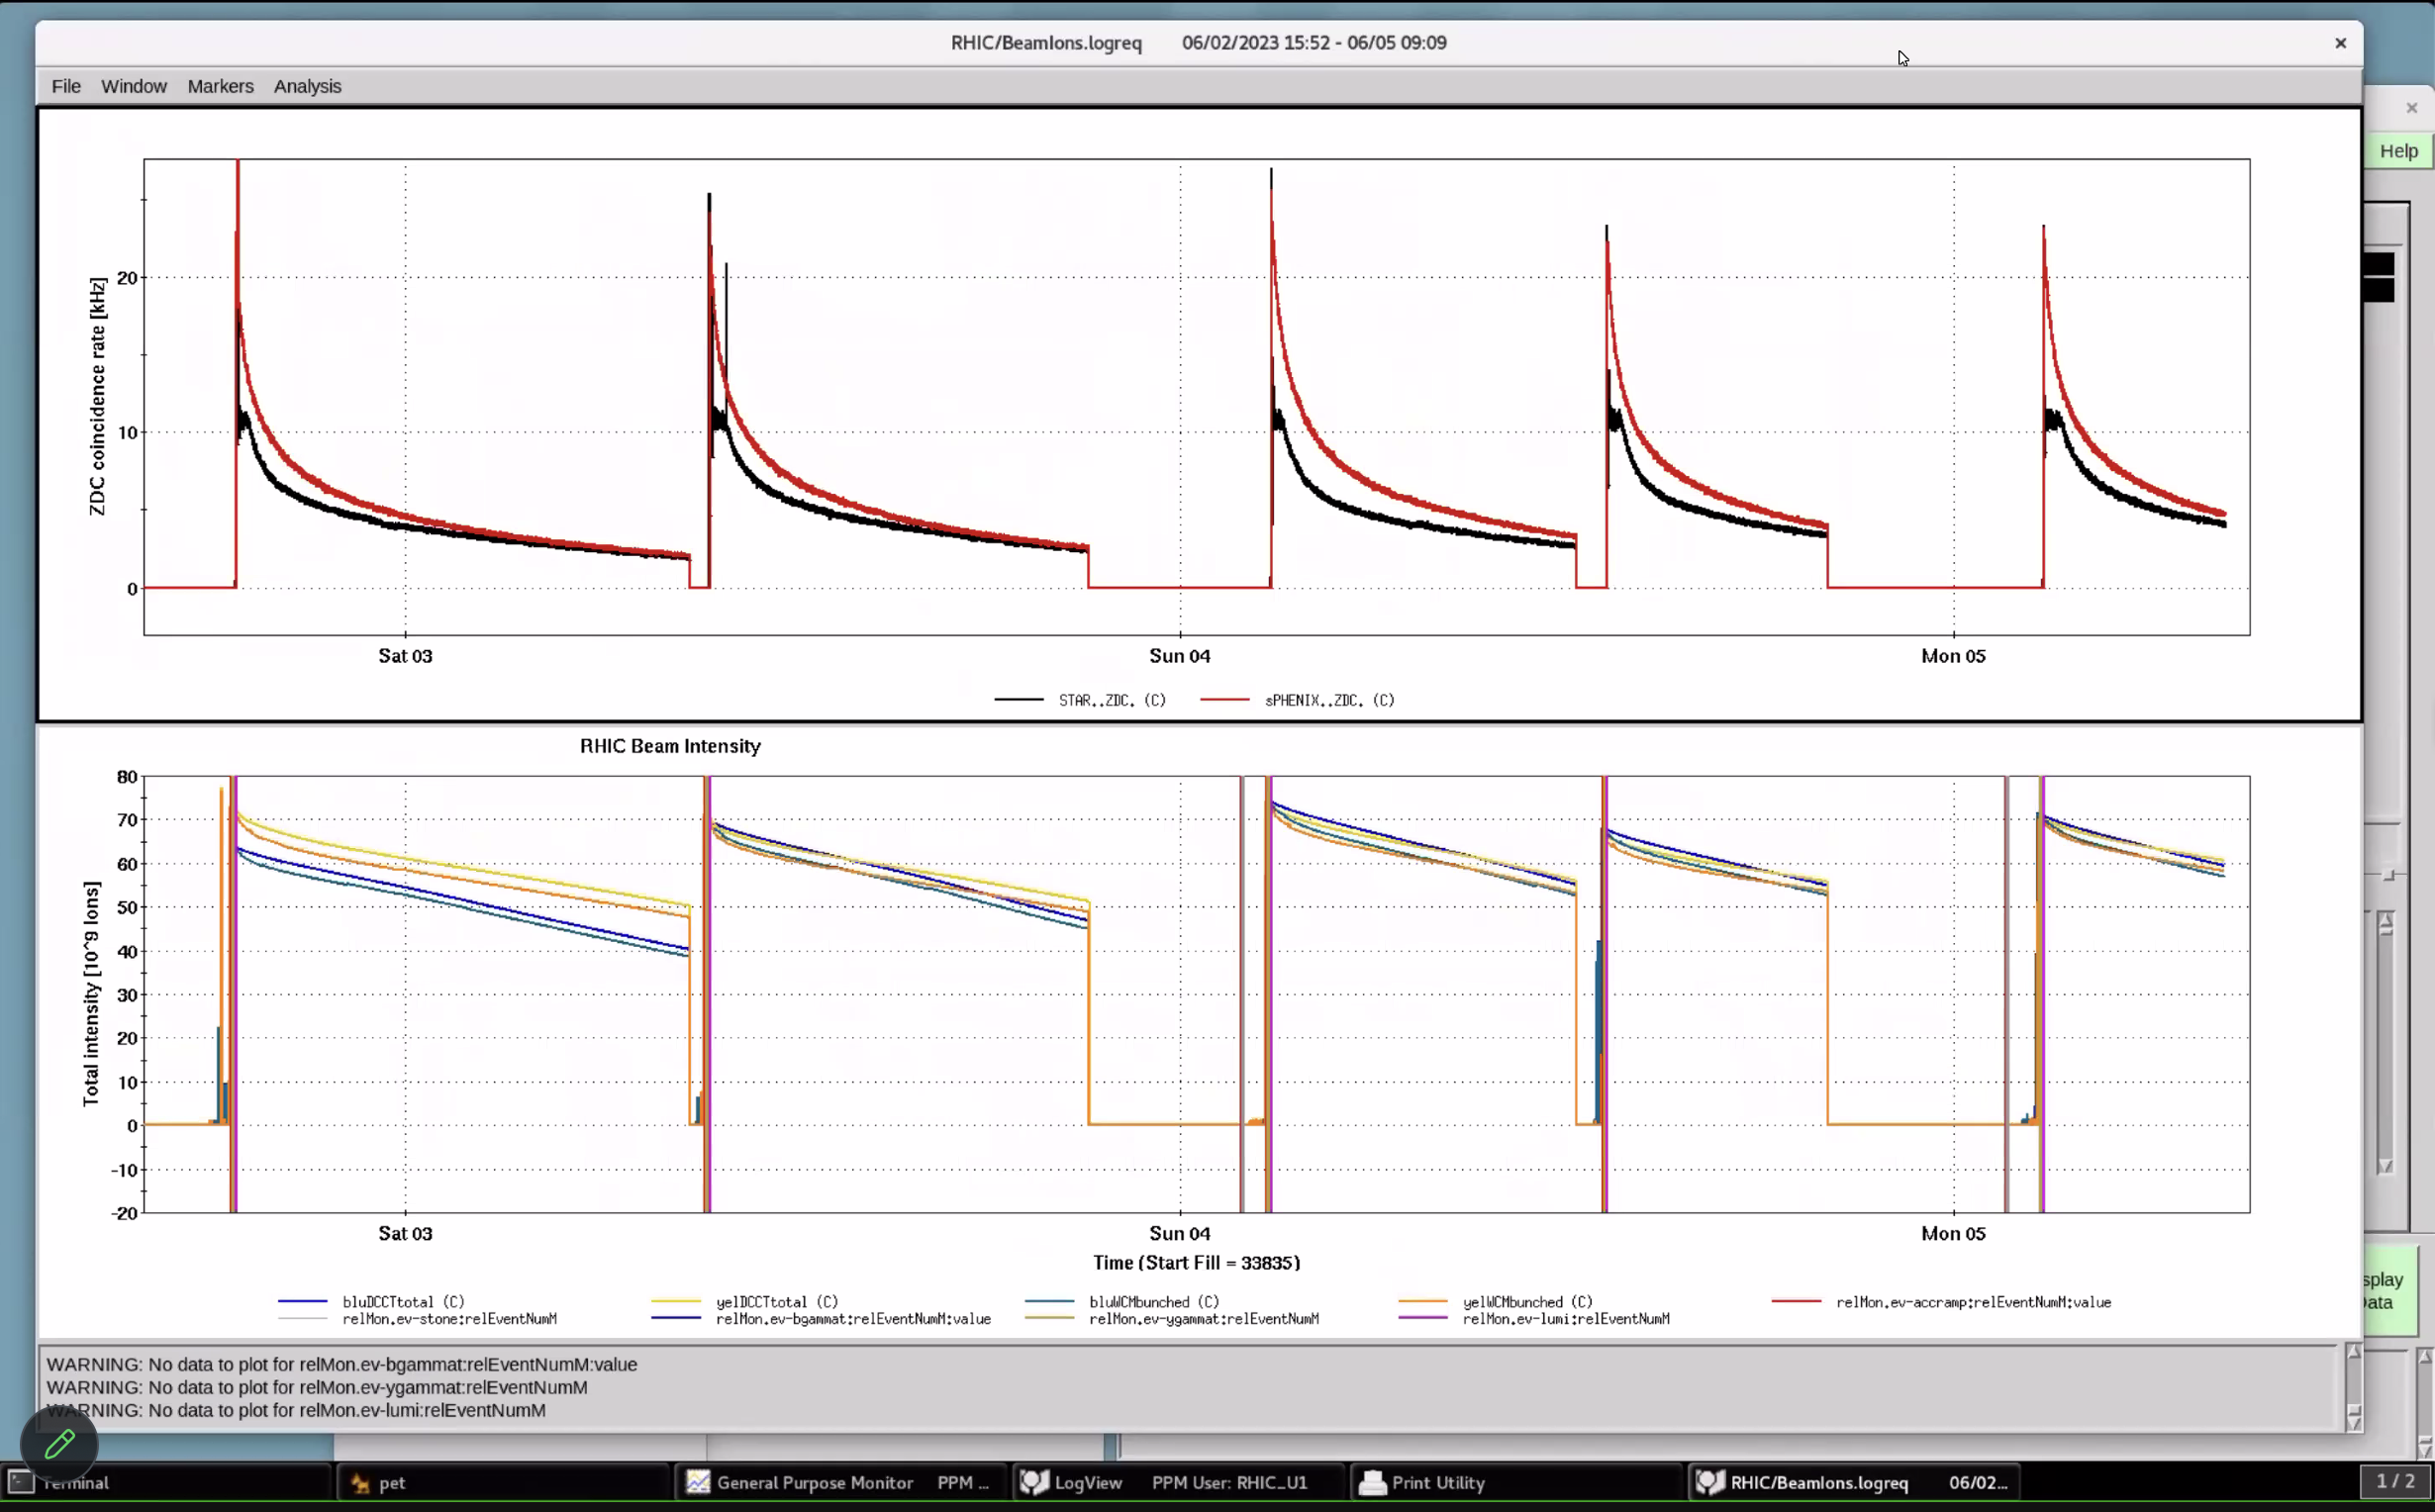This screenshot has height=1512, width=2435.
Task: Click the RHIC Beam Intensity plot title
Action: 670,746
